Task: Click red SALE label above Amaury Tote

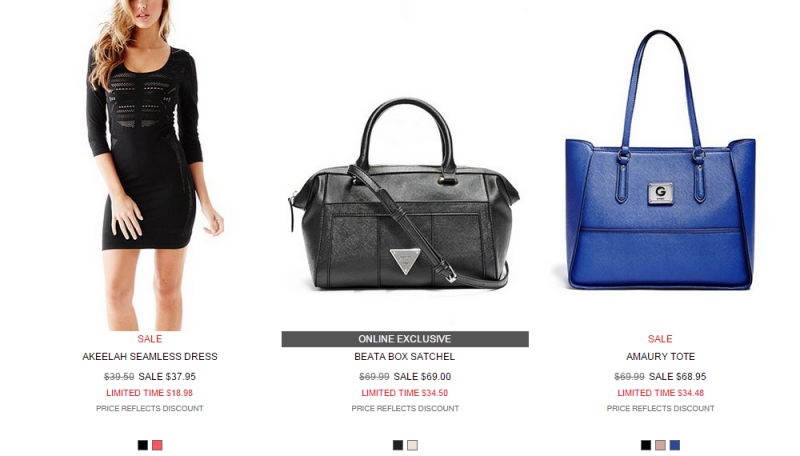Action: coord(660,339)
